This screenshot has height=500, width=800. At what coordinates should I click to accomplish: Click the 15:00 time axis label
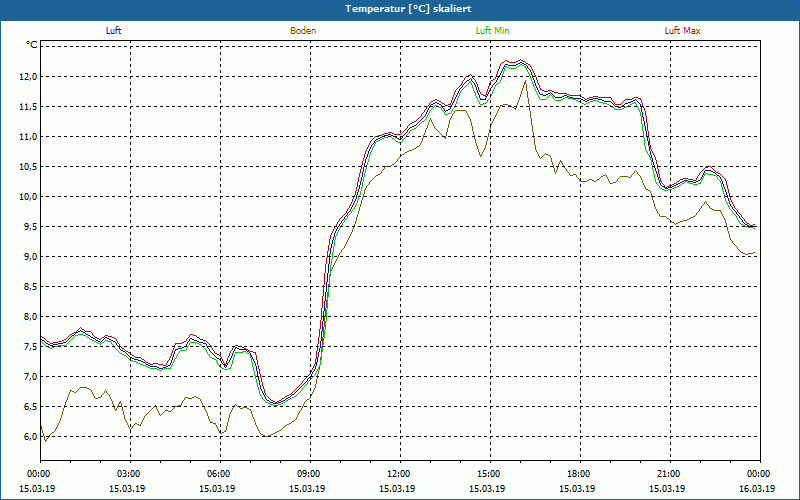pyautogui.click(x=489, y=474)
